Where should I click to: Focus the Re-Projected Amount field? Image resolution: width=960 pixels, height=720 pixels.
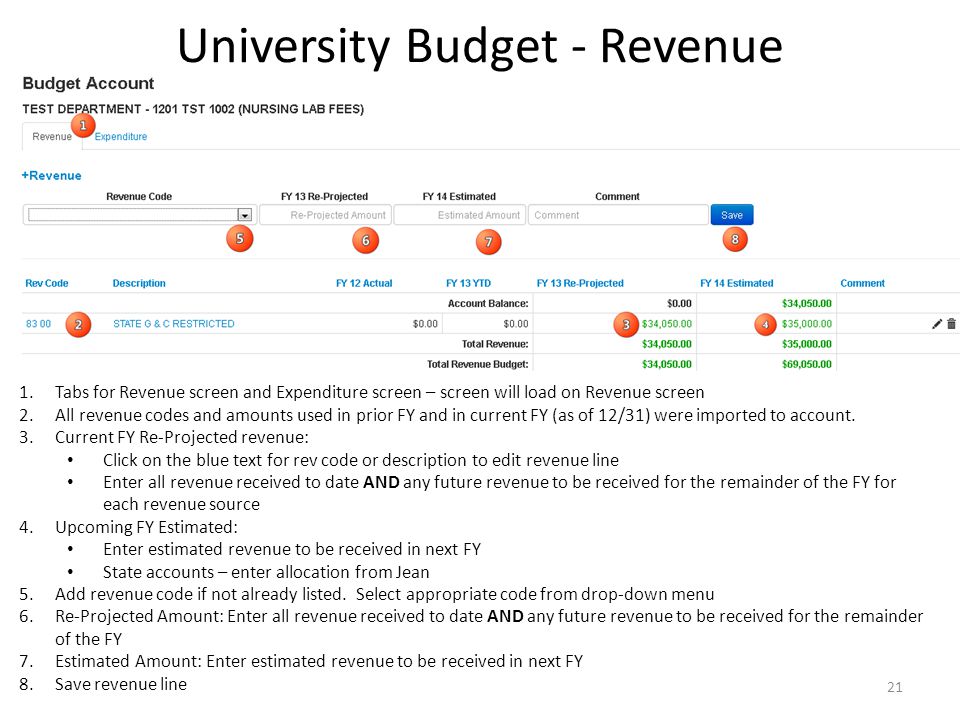325,215
